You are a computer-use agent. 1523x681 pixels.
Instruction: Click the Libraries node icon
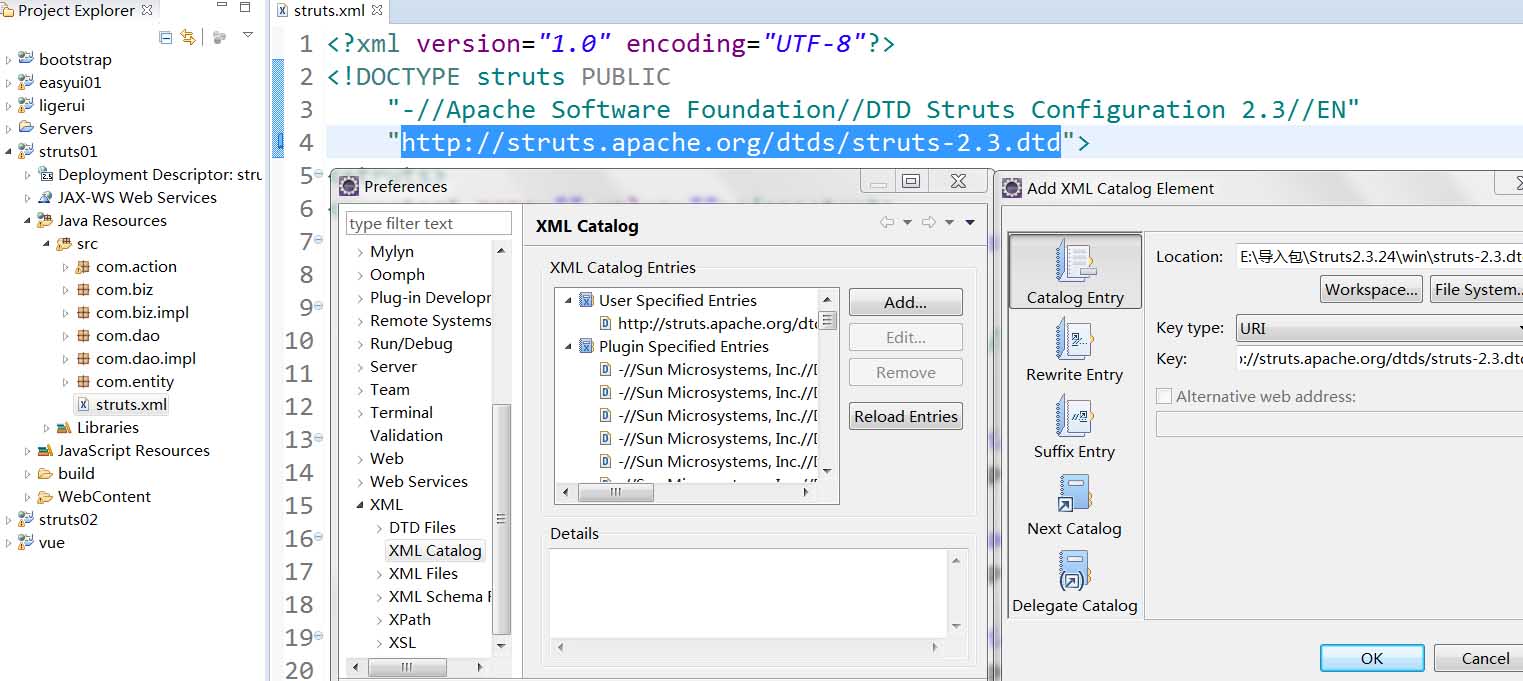pos(64,428)
